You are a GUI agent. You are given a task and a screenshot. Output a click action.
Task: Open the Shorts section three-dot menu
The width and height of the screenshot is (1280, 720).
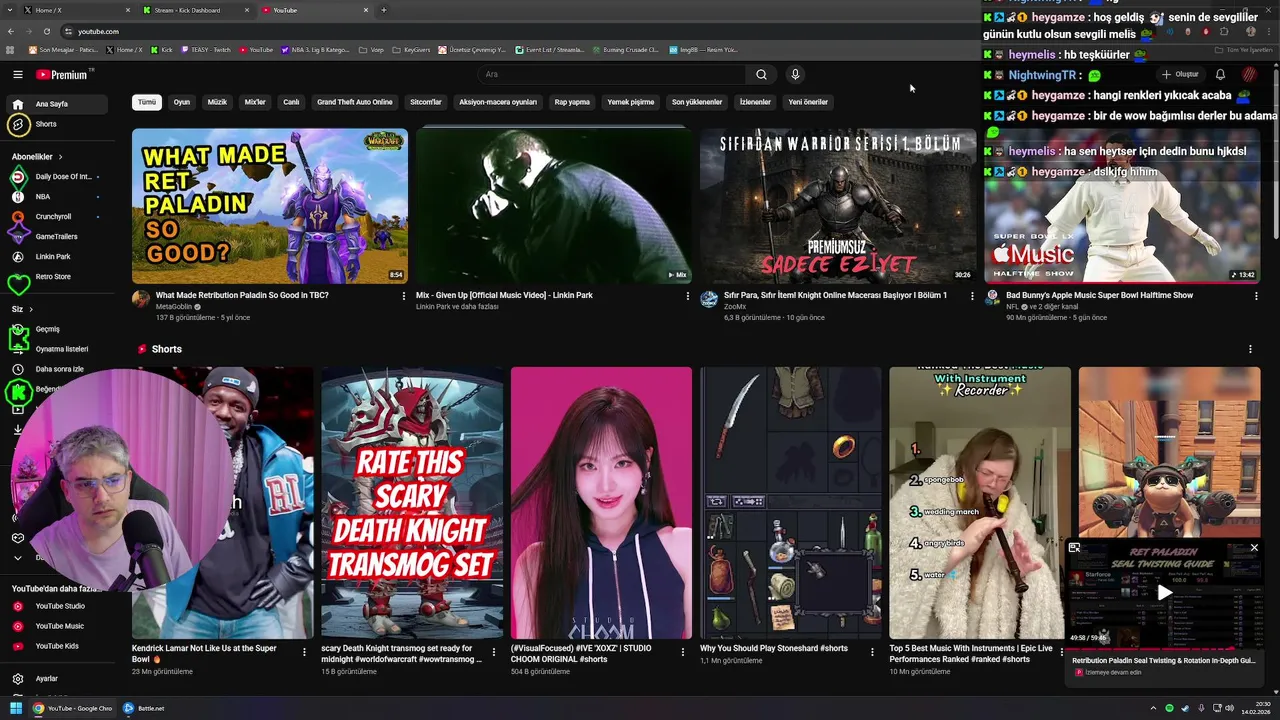pos(1250,349)
